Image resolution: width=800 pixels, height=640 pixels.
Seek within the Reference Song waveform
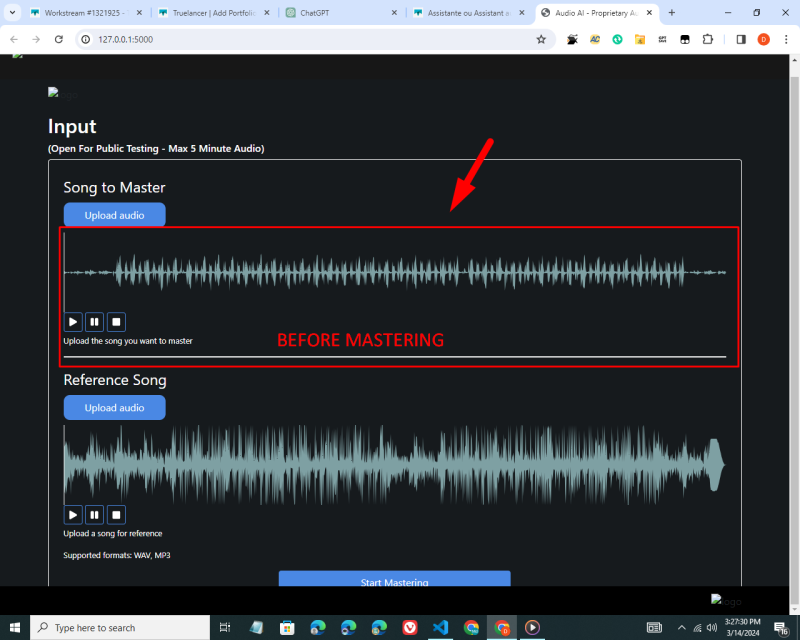pyautogui.click(x=395, y=465)
